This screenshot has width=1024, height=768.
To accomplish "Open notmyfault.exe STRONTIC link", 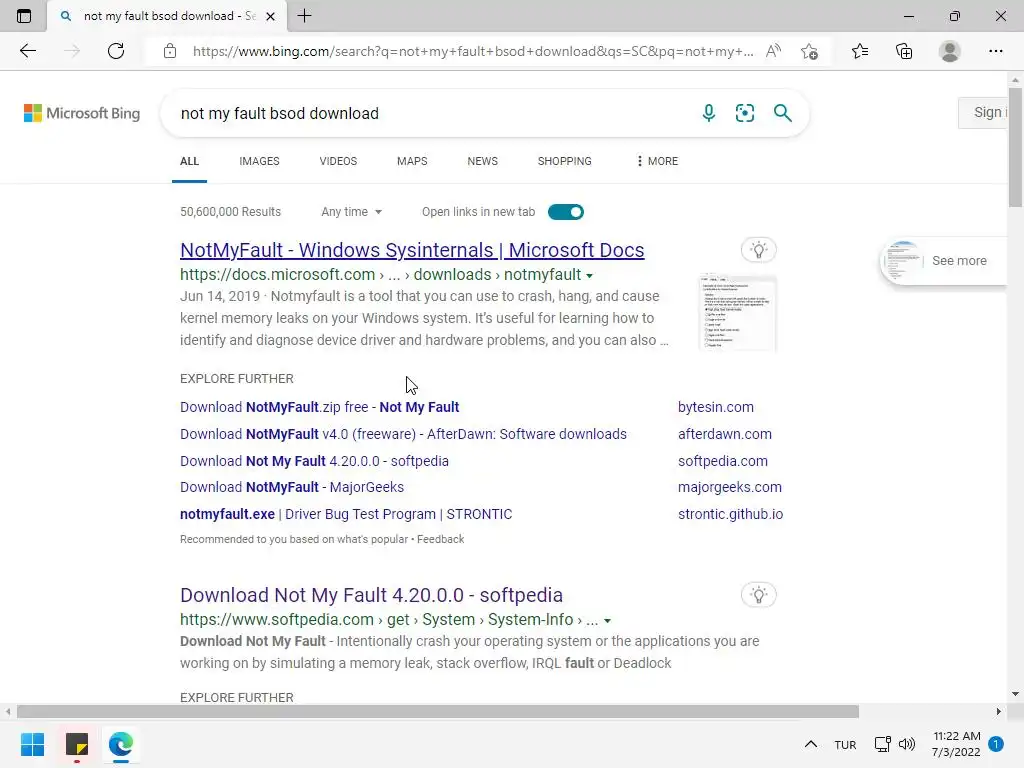I will click(x=346, y=514).
